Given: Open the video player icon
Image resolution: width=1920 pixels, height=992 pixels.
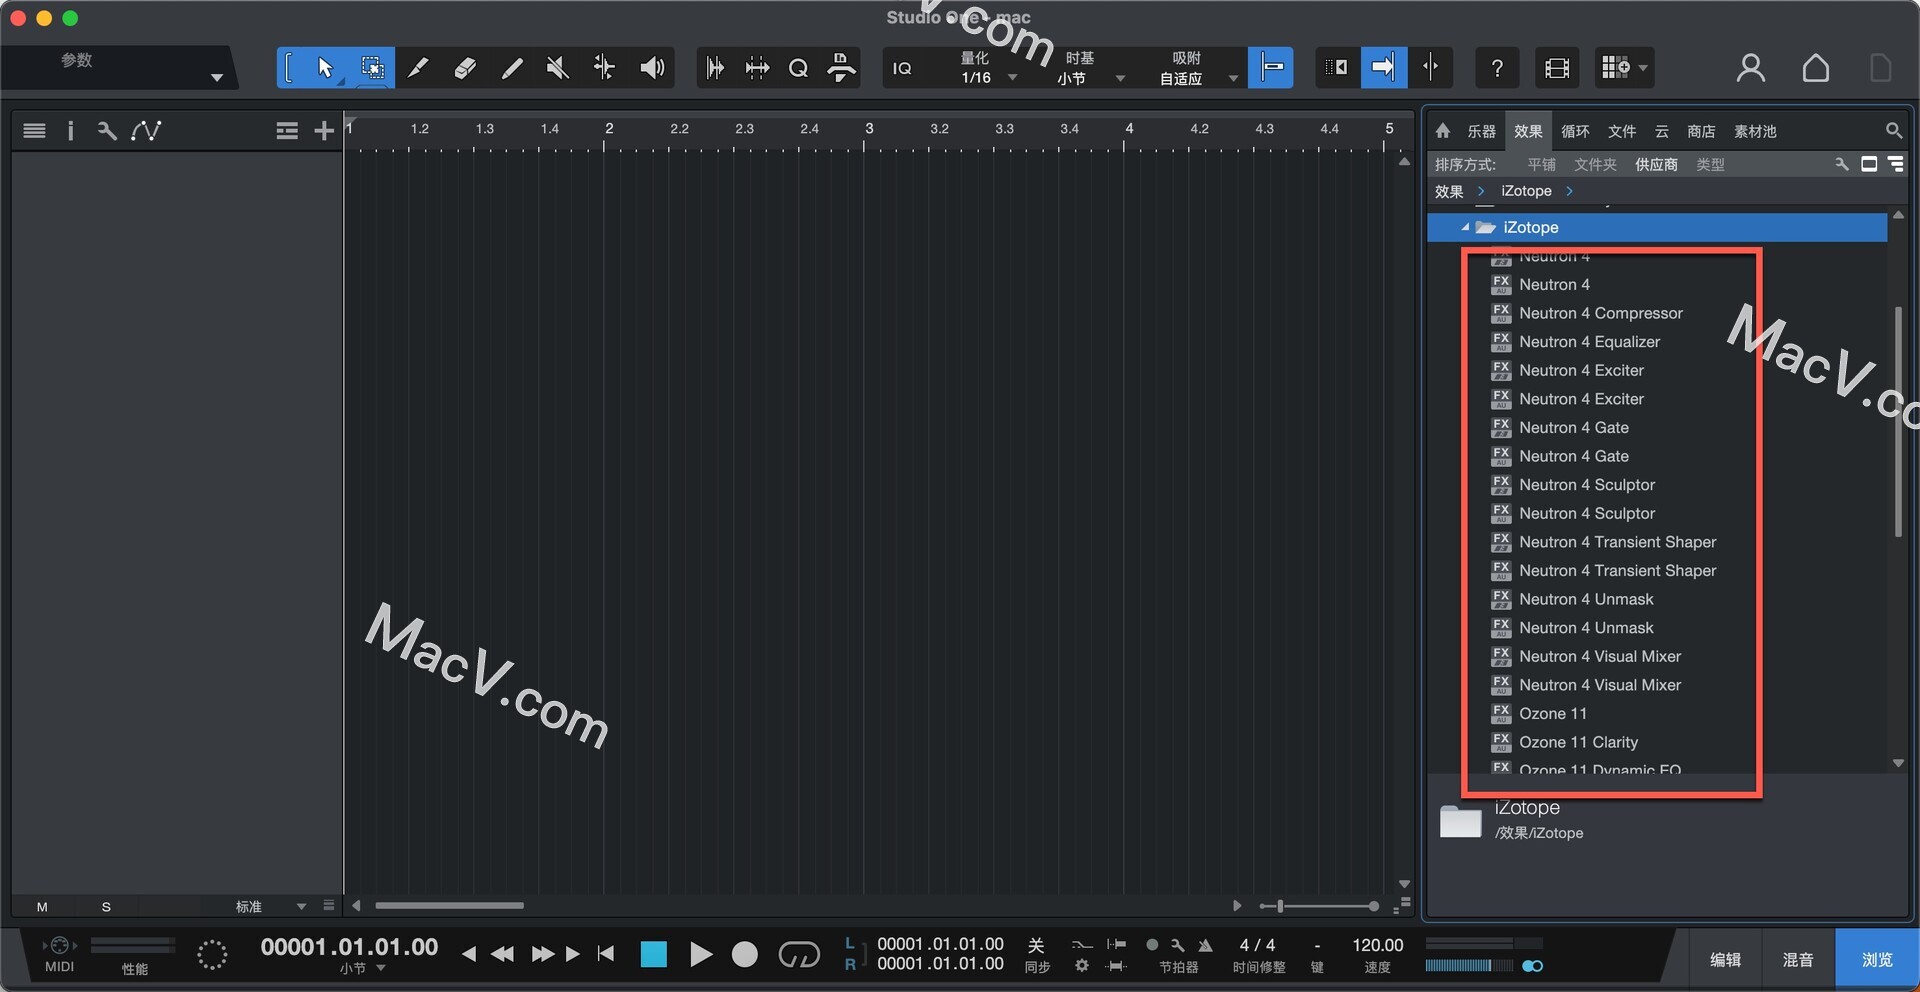Looking at the screenshot, I should (x=1557, y=68).
